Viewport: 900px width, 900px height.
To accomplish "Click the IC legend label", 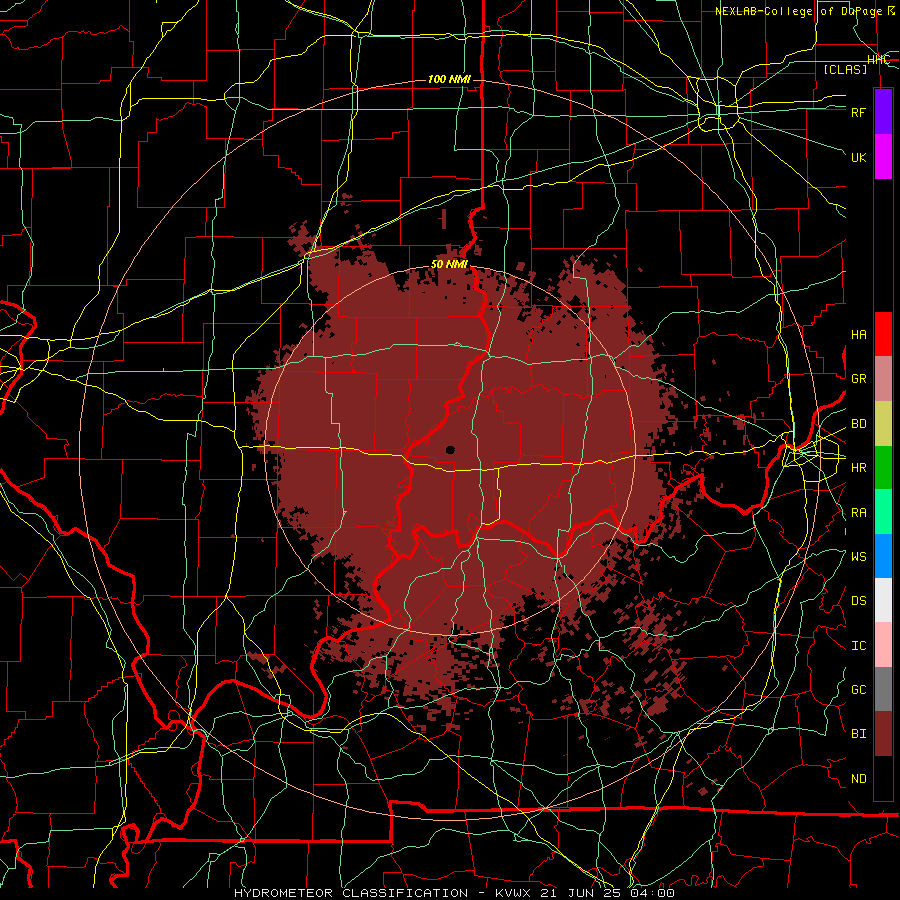I will (x=858, y=646).
